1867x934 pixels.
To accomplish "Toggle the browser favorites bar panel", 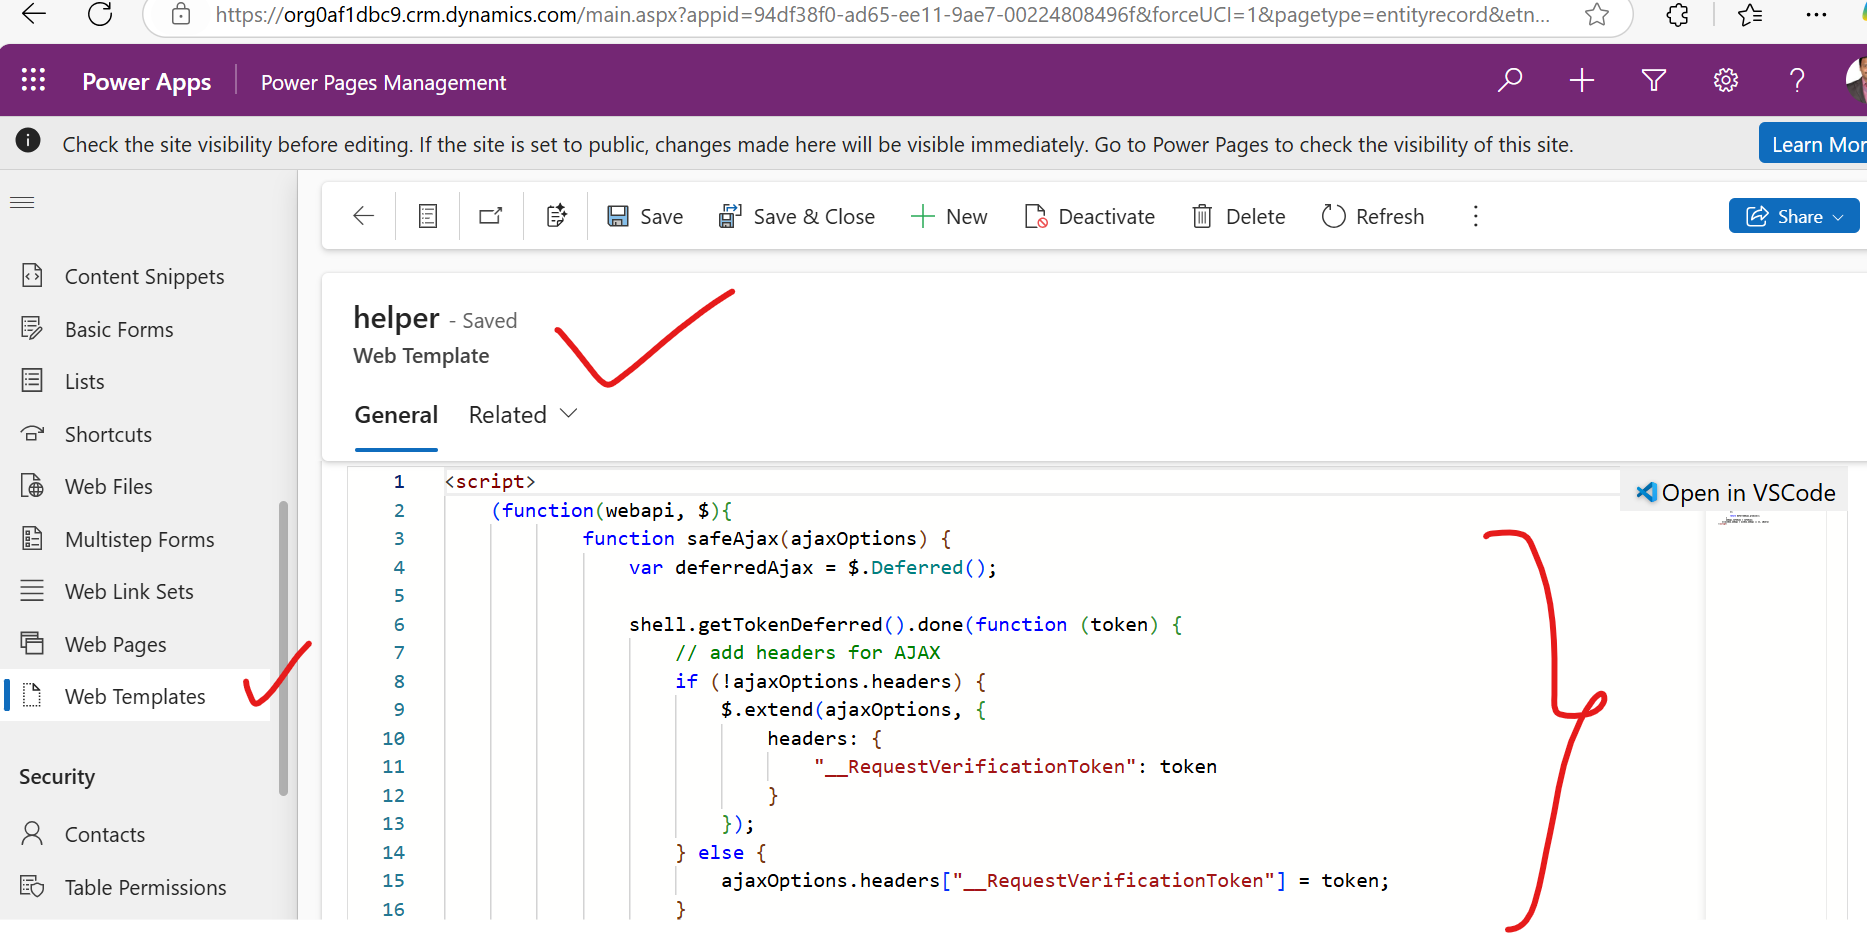I will [1751, 15].
